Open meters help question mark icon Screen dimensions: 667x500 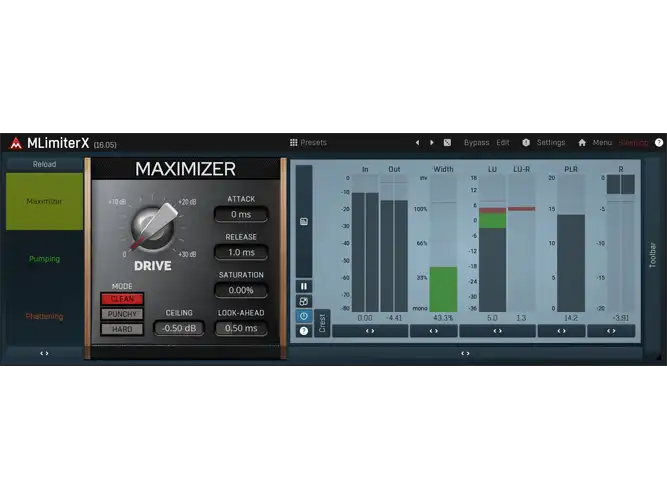(304, 331)
